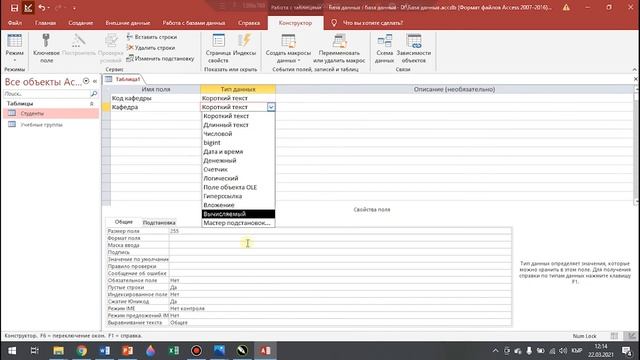Viewport: 640px width, 360px height.
Task: Click the Save icon in title bar
Action: (x=14, y=8)
